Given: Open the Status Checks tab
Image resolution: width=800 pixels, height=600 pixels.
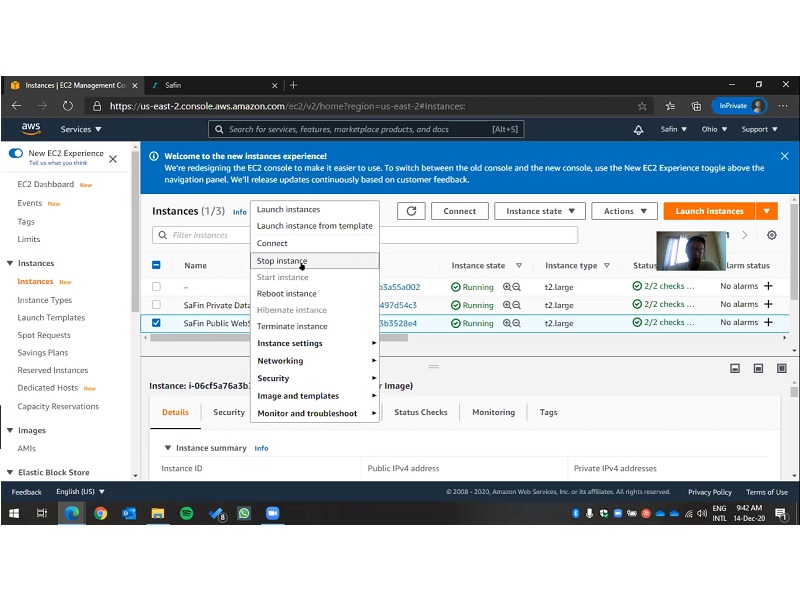Looking at the screenshot, I should (420, 412).
